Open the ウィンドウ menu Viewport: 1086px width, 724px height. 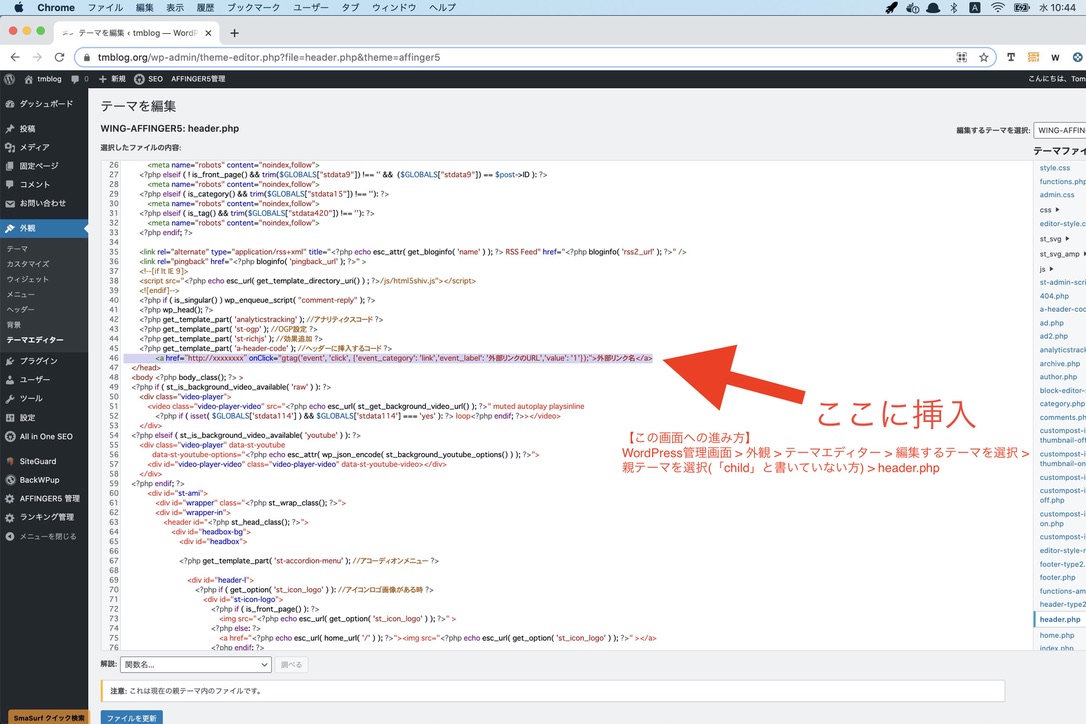(394, 8)
